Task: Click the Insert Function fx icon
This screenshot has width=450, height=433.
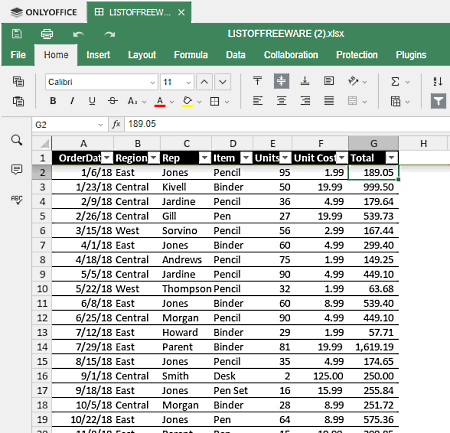Action: pos(116,124)
